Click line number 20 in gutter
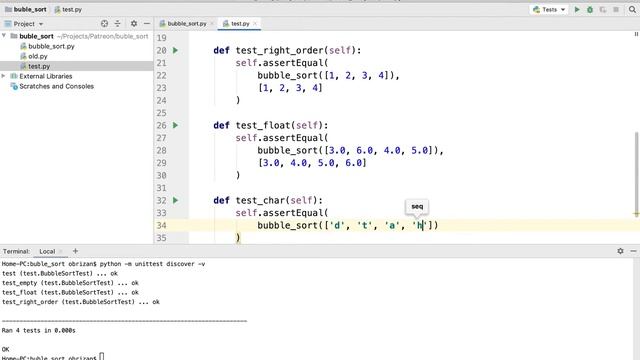 [x=161, y=50]
